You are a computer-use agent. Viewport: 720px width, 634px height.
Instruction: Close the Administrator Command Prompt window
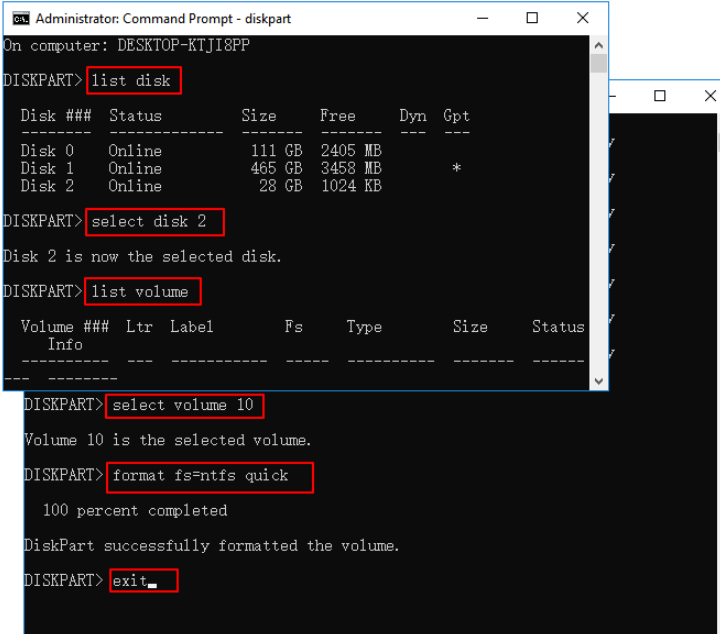[583, 18]
